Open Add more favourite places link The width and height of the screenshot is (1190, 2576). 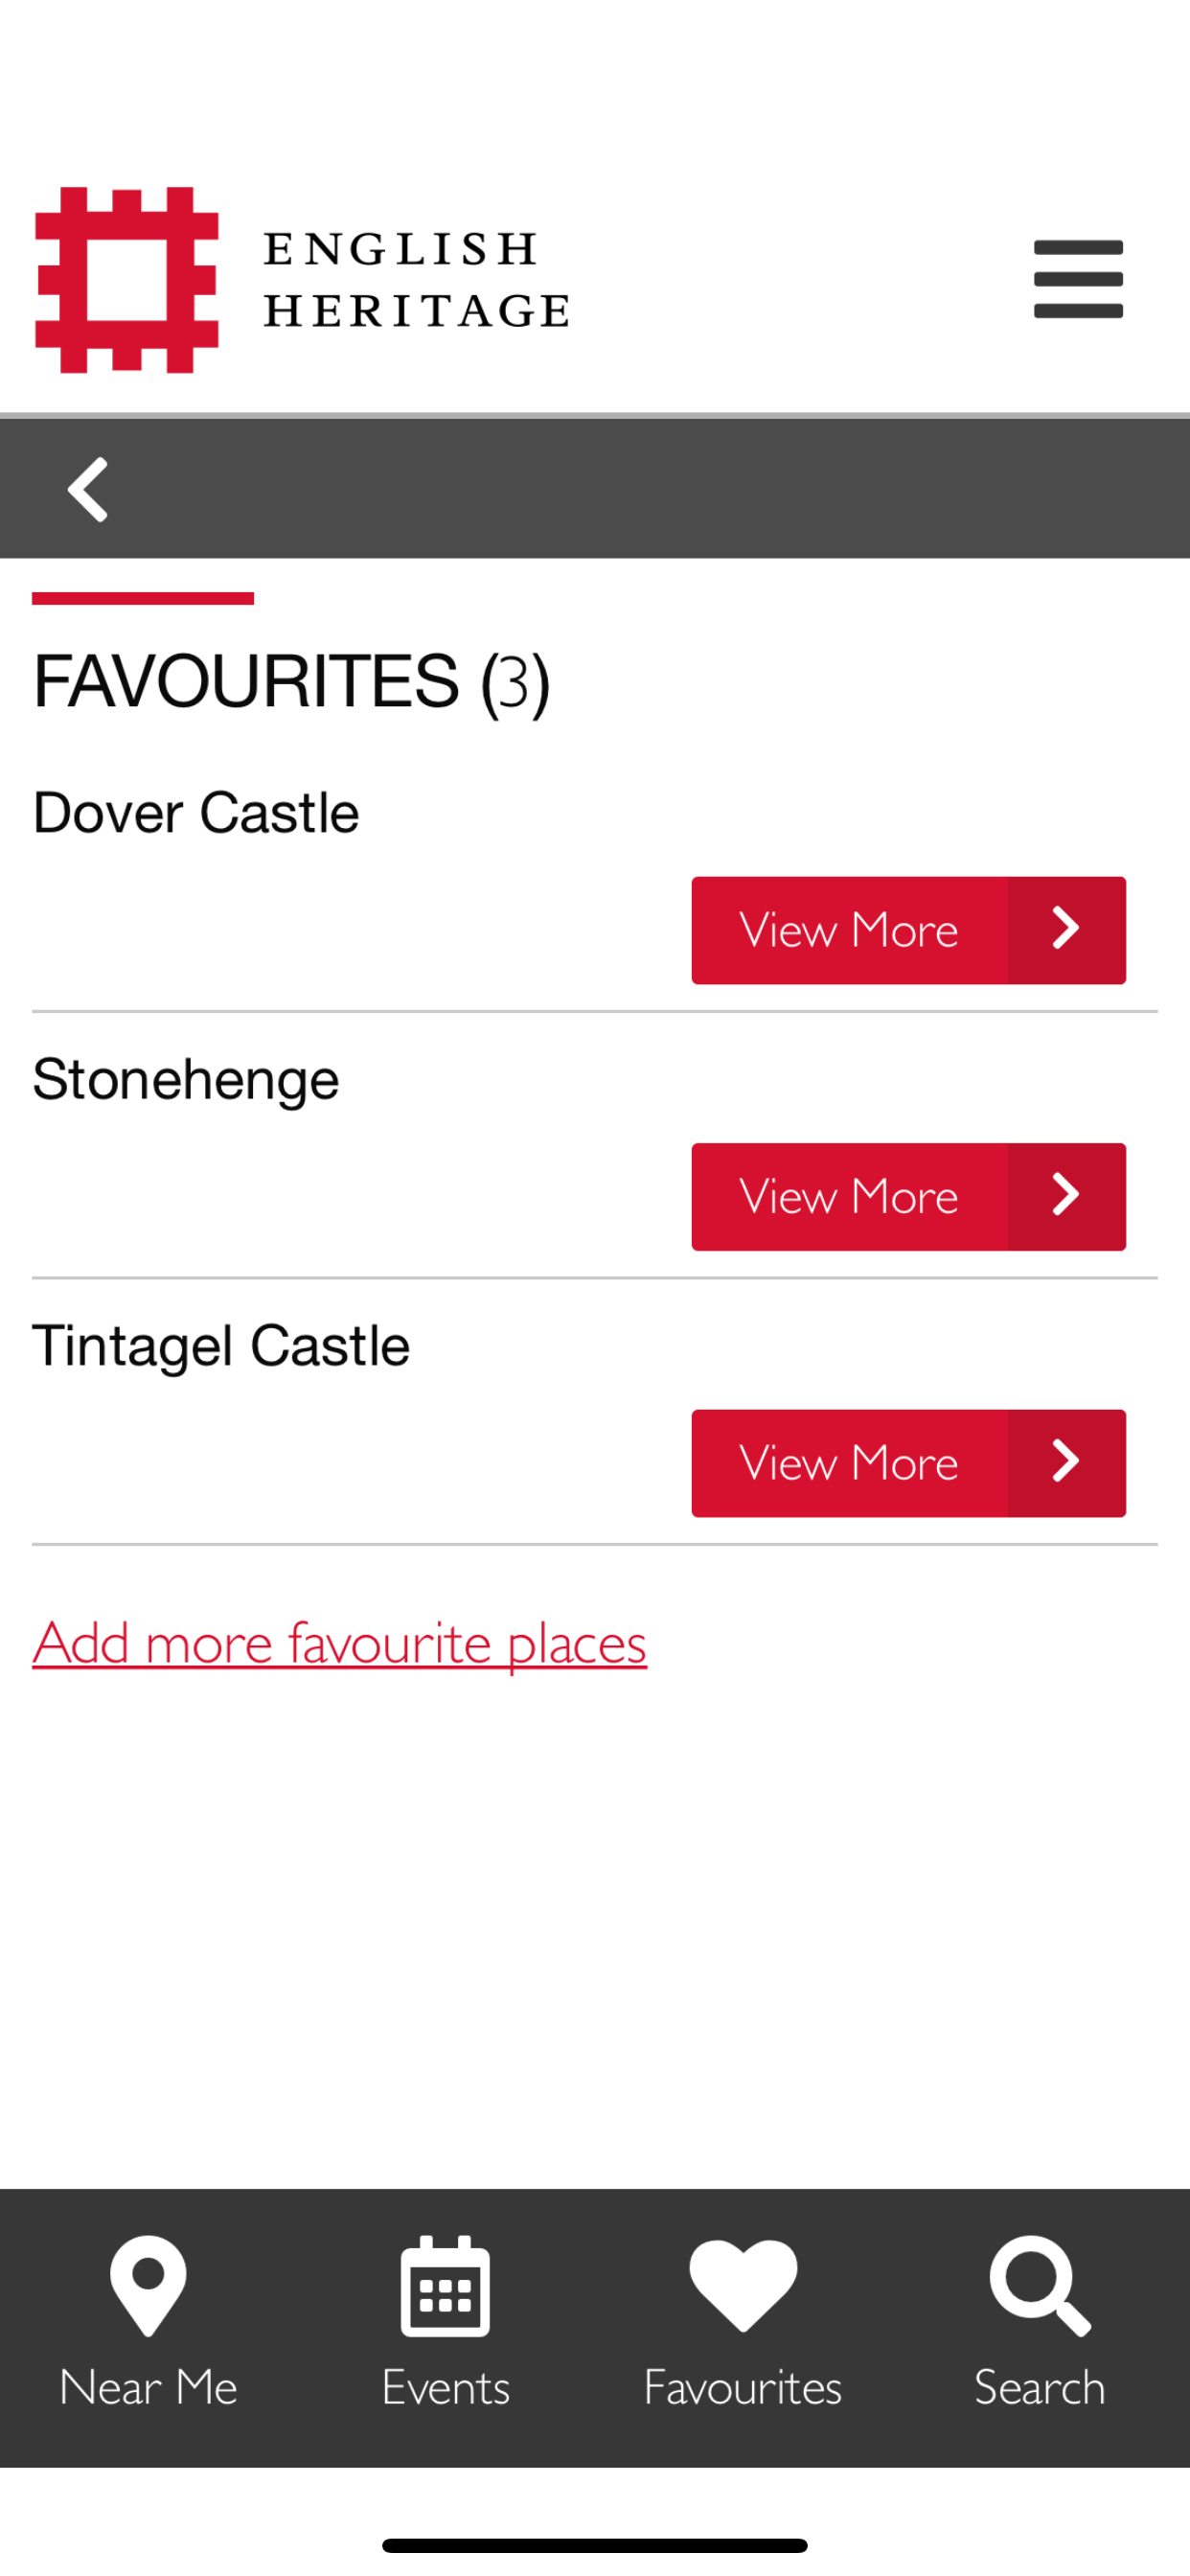[x=339, y=1643]
